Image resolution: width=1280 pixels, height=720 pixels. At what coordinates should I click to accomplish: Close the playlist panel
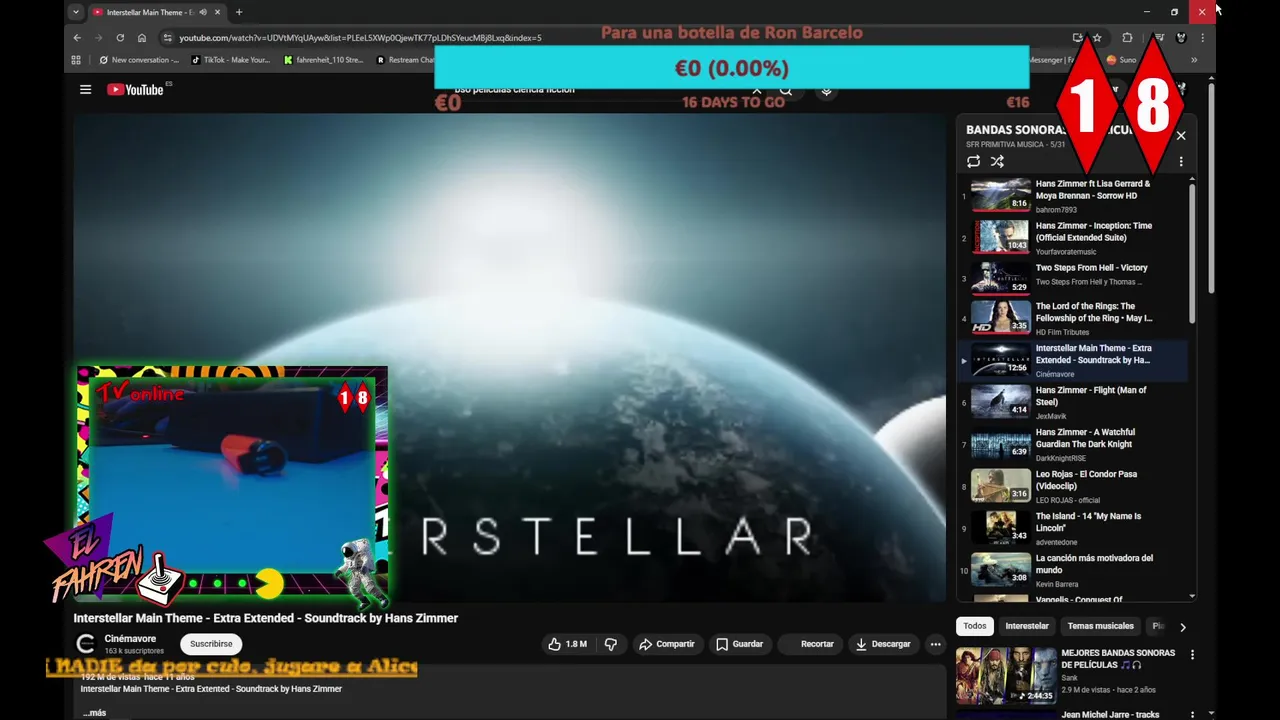click(1181, 135)
